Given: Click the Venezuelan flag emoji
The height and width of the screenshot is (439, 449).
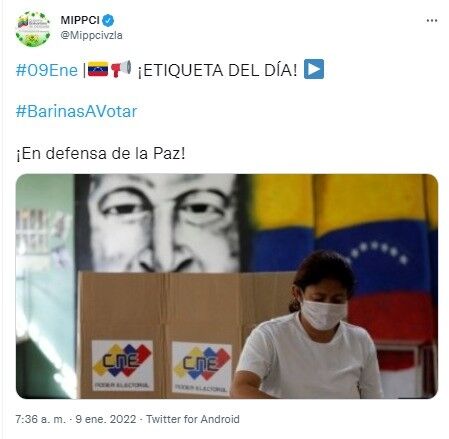Looking at the screenshot, I should pyautogui.click(x=98, y=69).
